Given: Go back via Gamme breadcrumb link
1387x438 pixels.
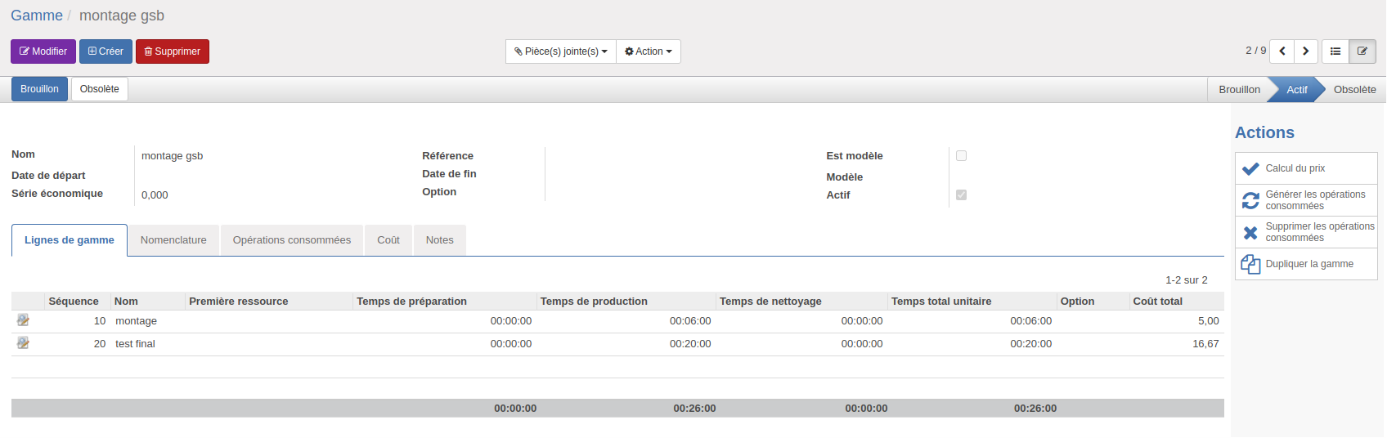Looking at the screenshot, I should pos(36,16).
